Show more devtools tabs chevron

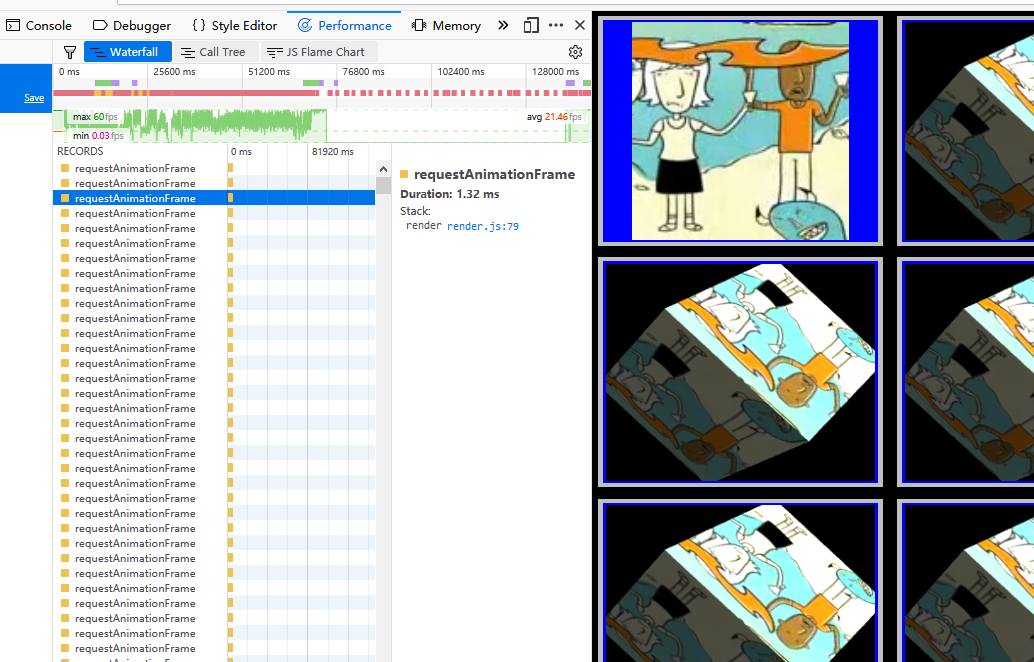click(503, 25)
